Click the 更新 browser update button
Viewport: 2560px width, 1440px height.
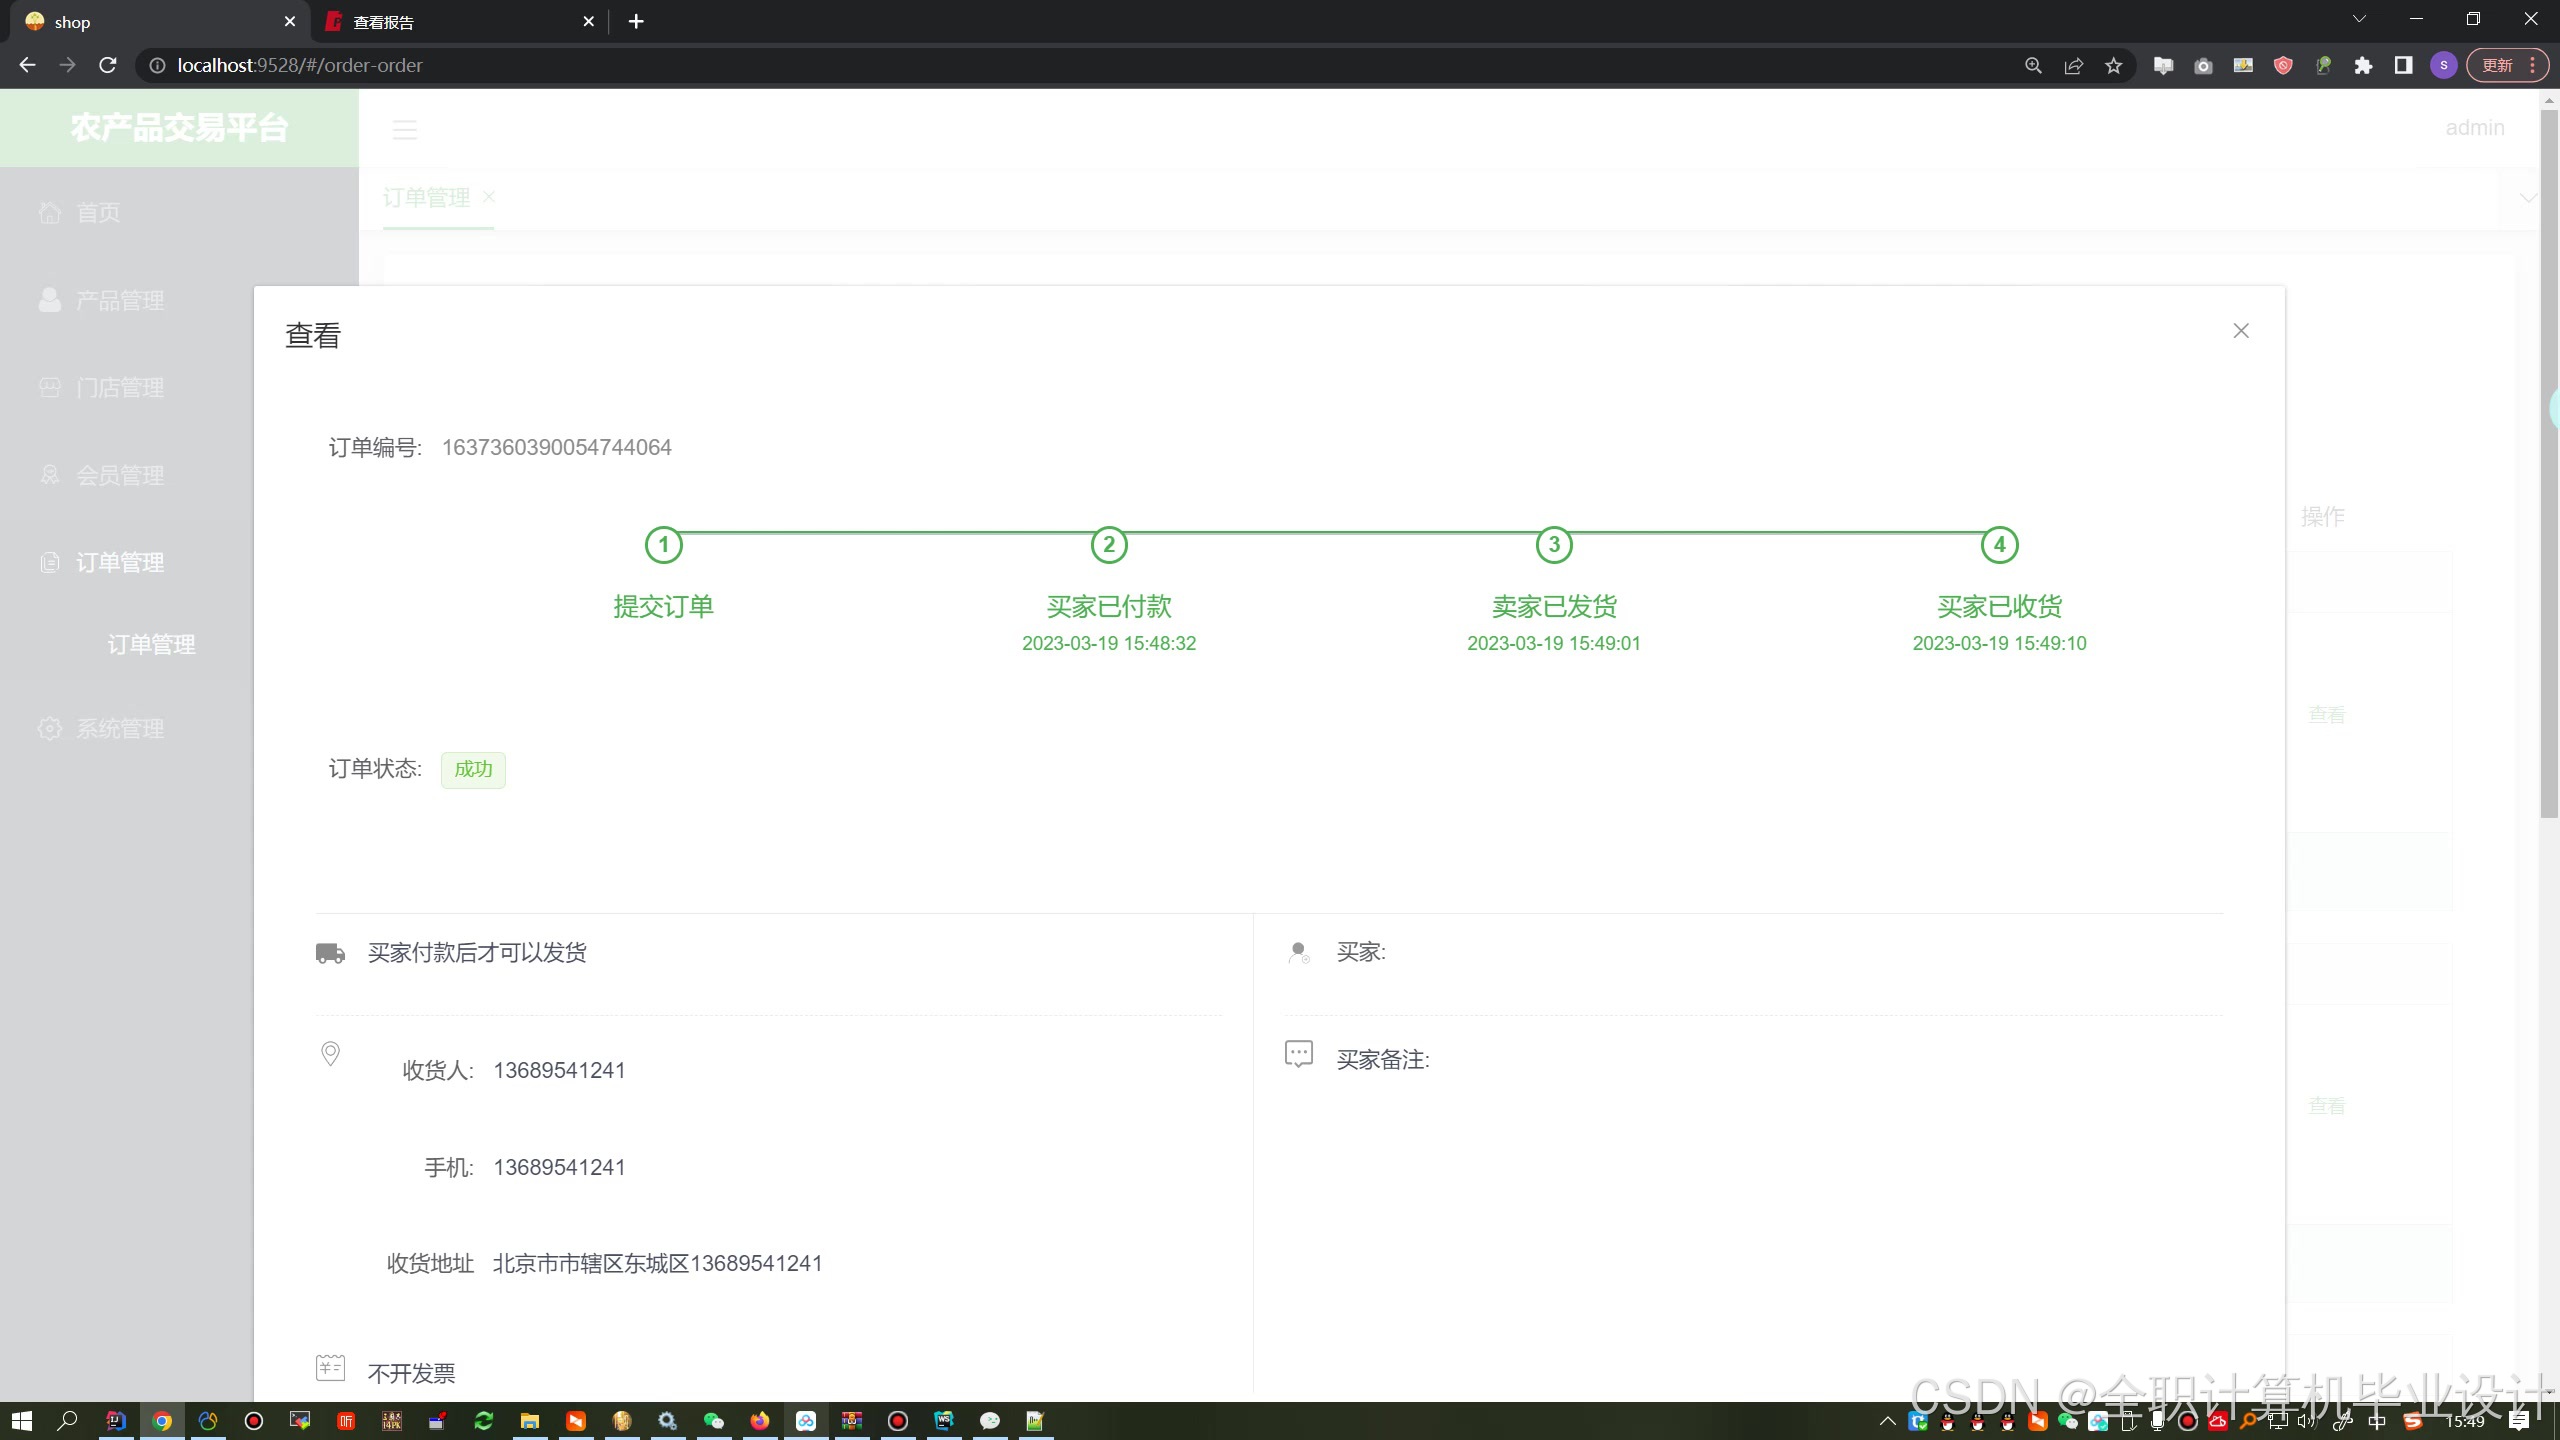coord(2497,66)
